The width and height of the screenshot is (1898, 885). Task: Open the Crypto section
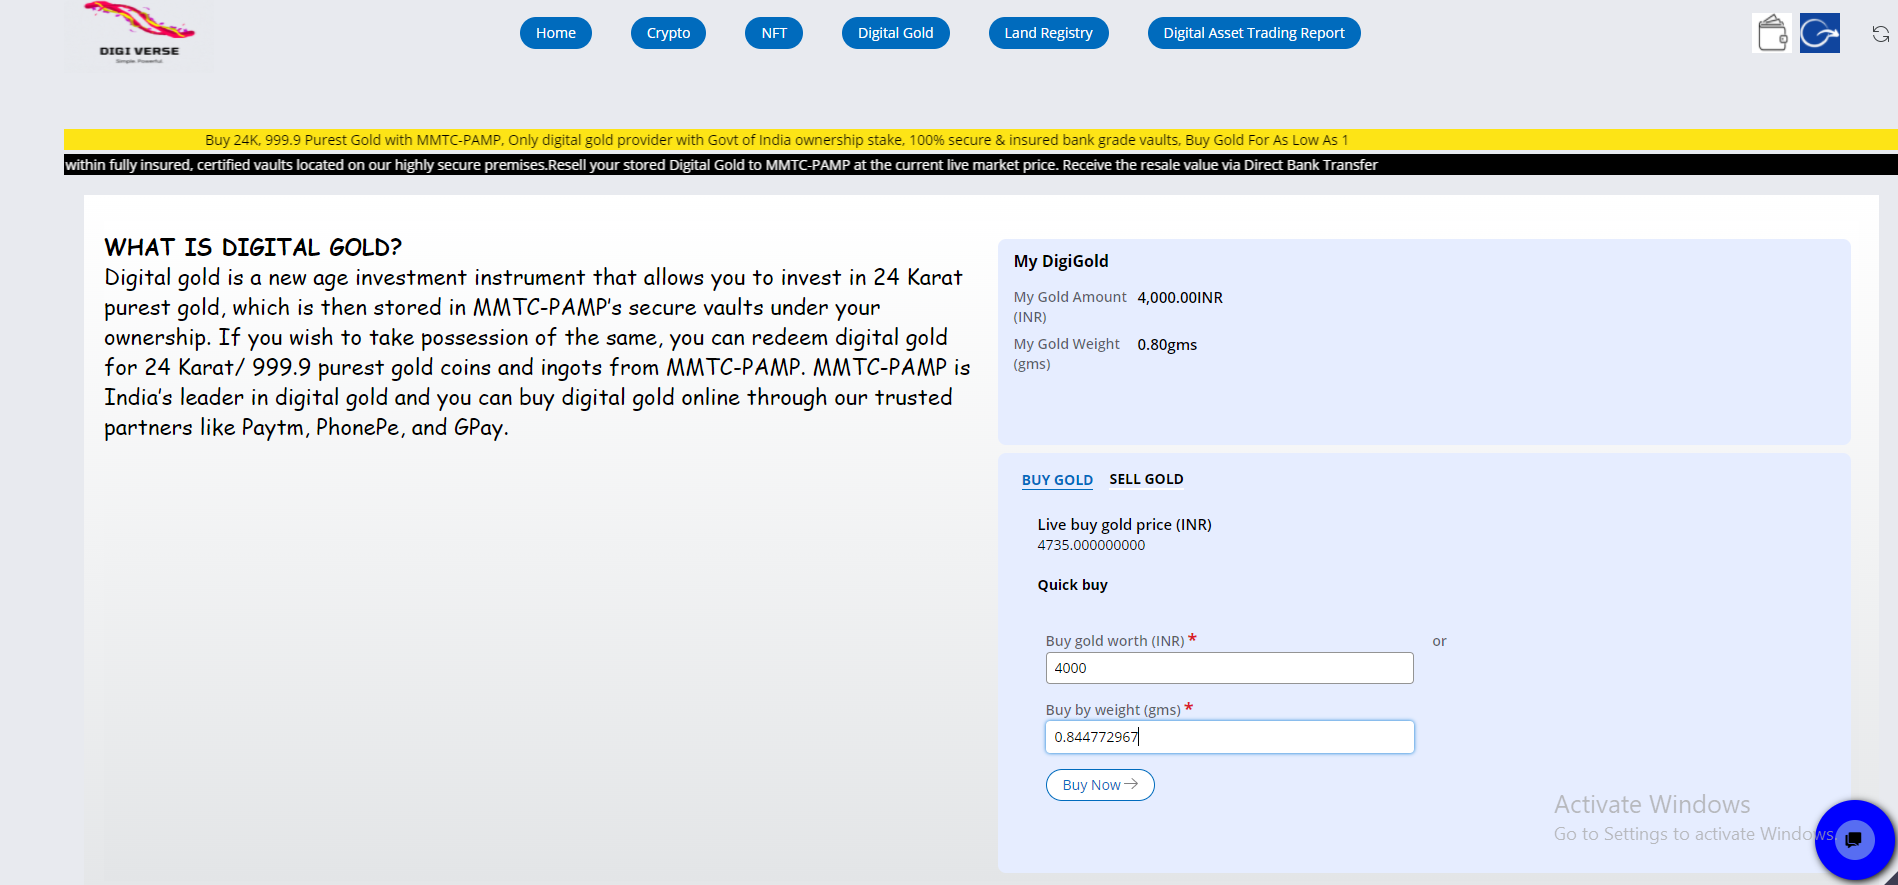tap(668, 33)
